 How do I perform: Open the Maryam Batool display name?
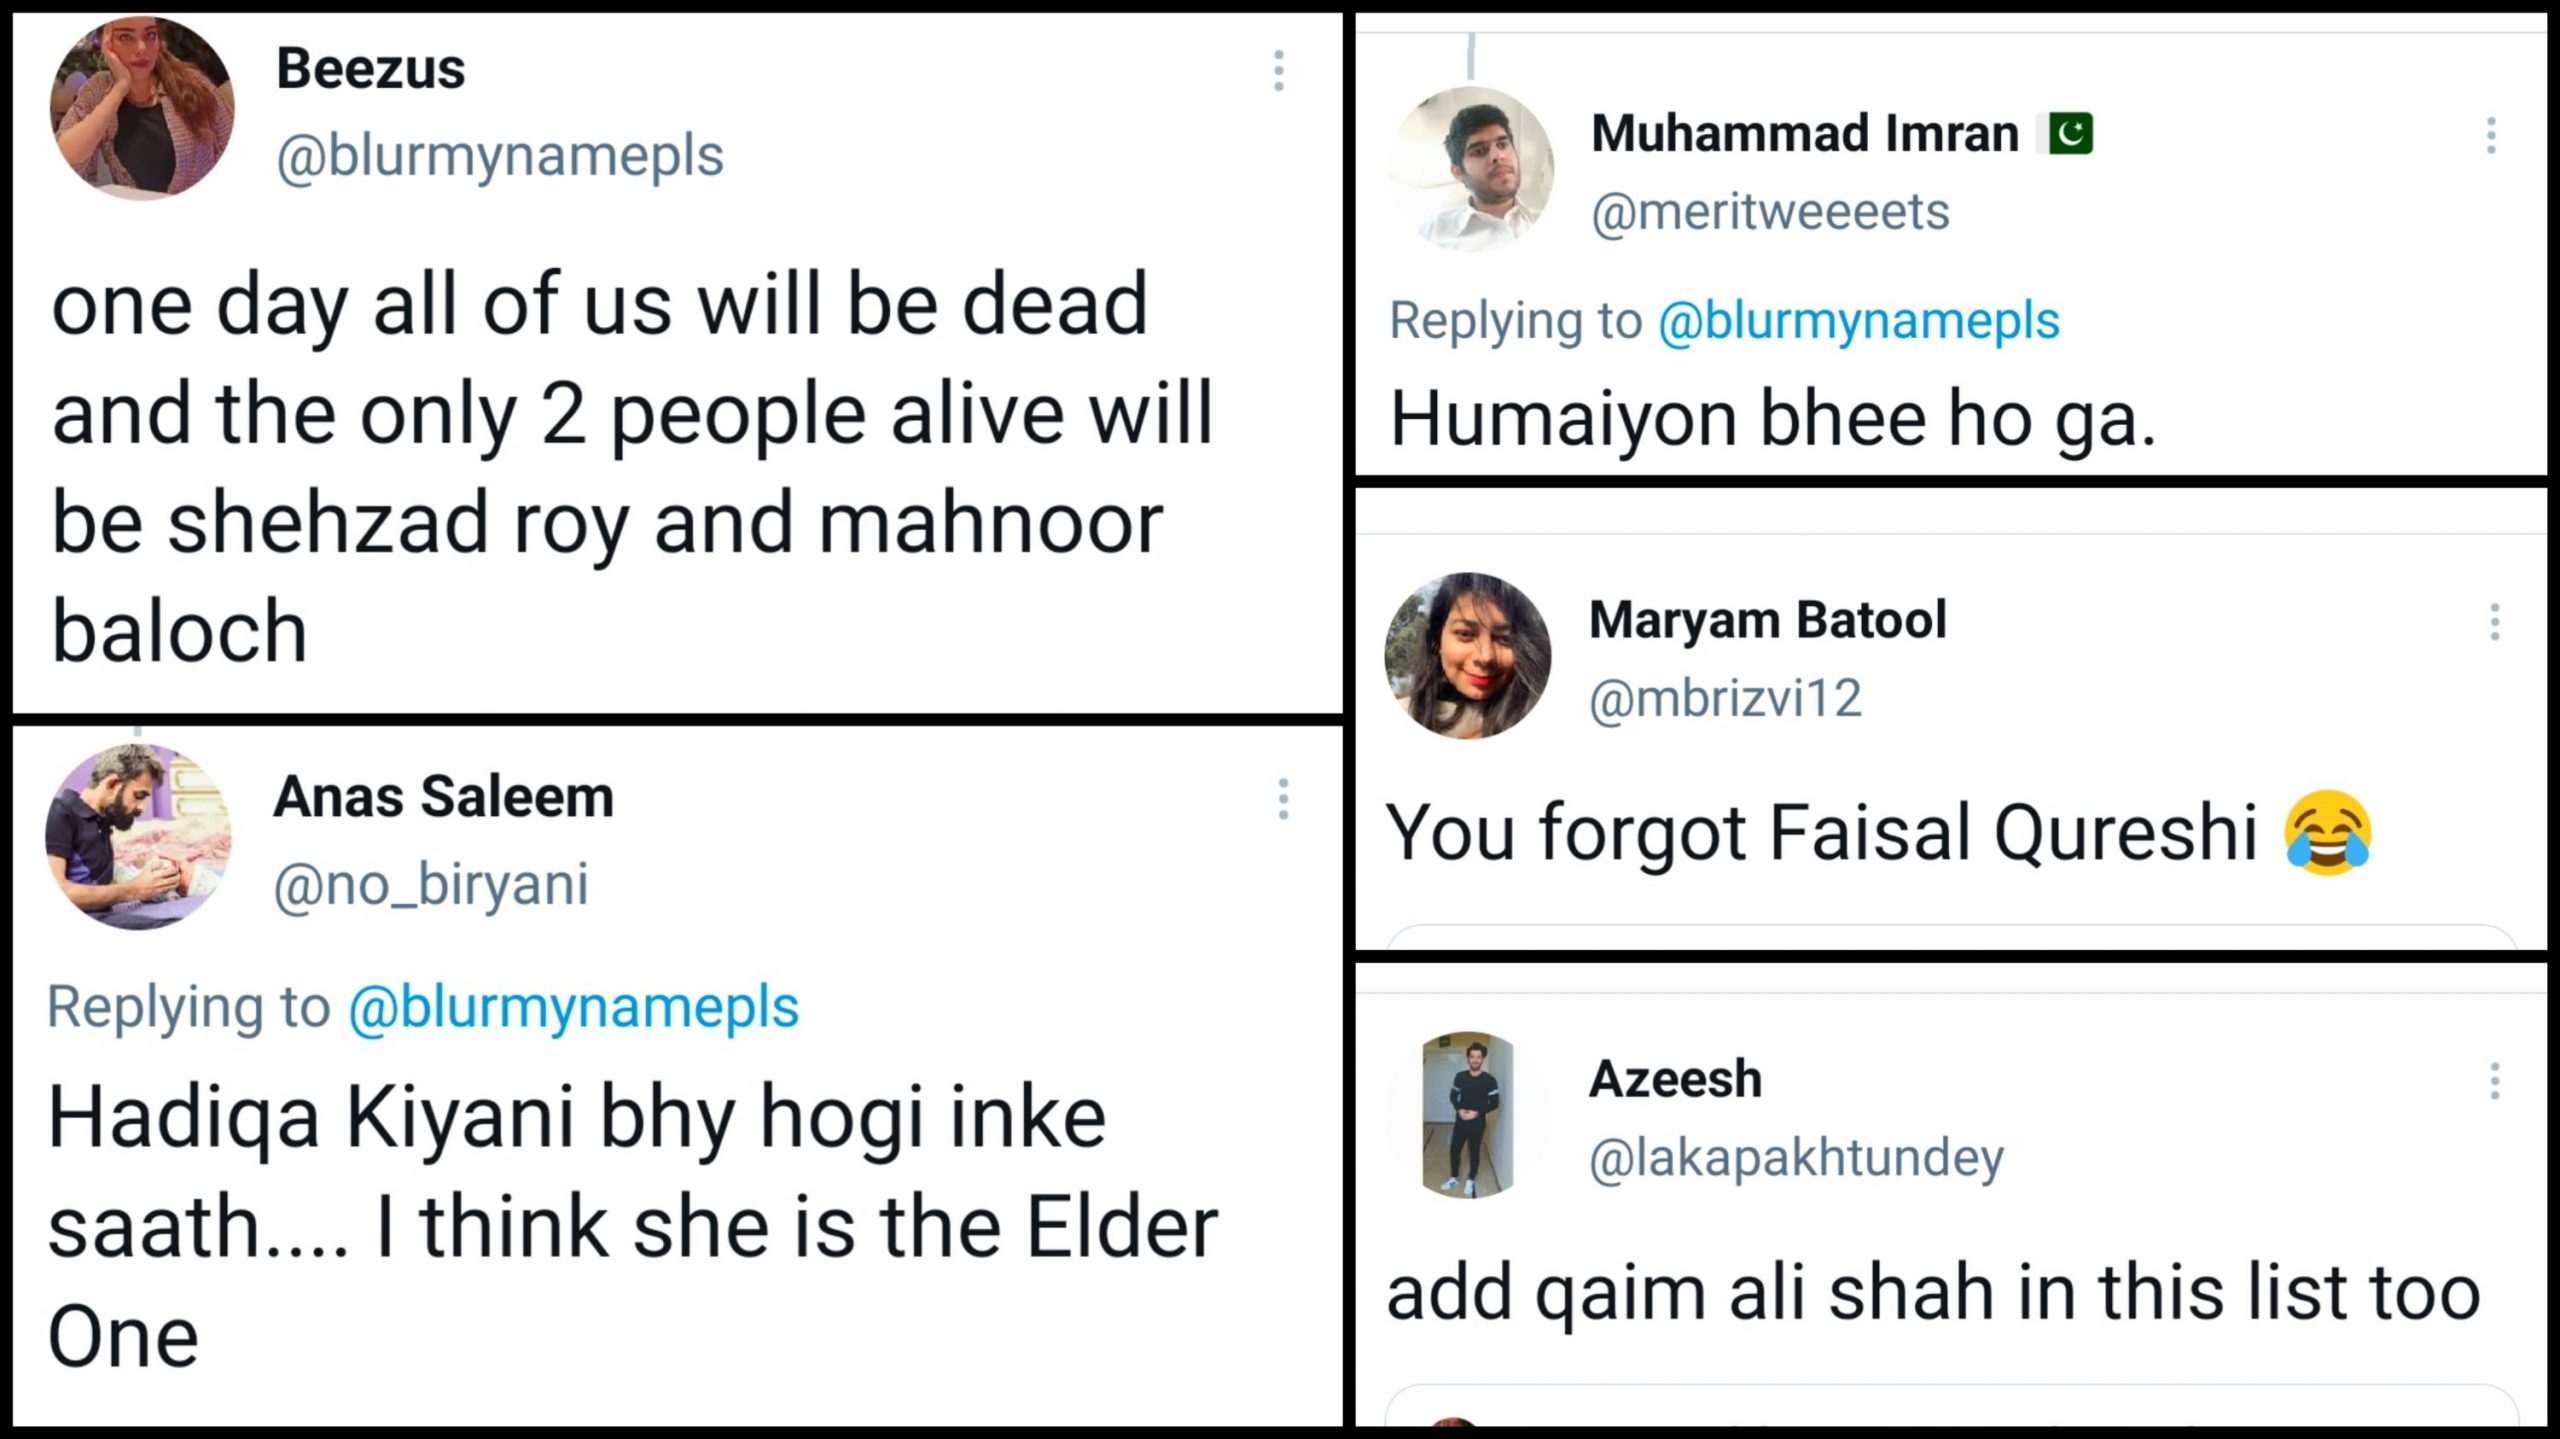click(x=1767, y=620)
